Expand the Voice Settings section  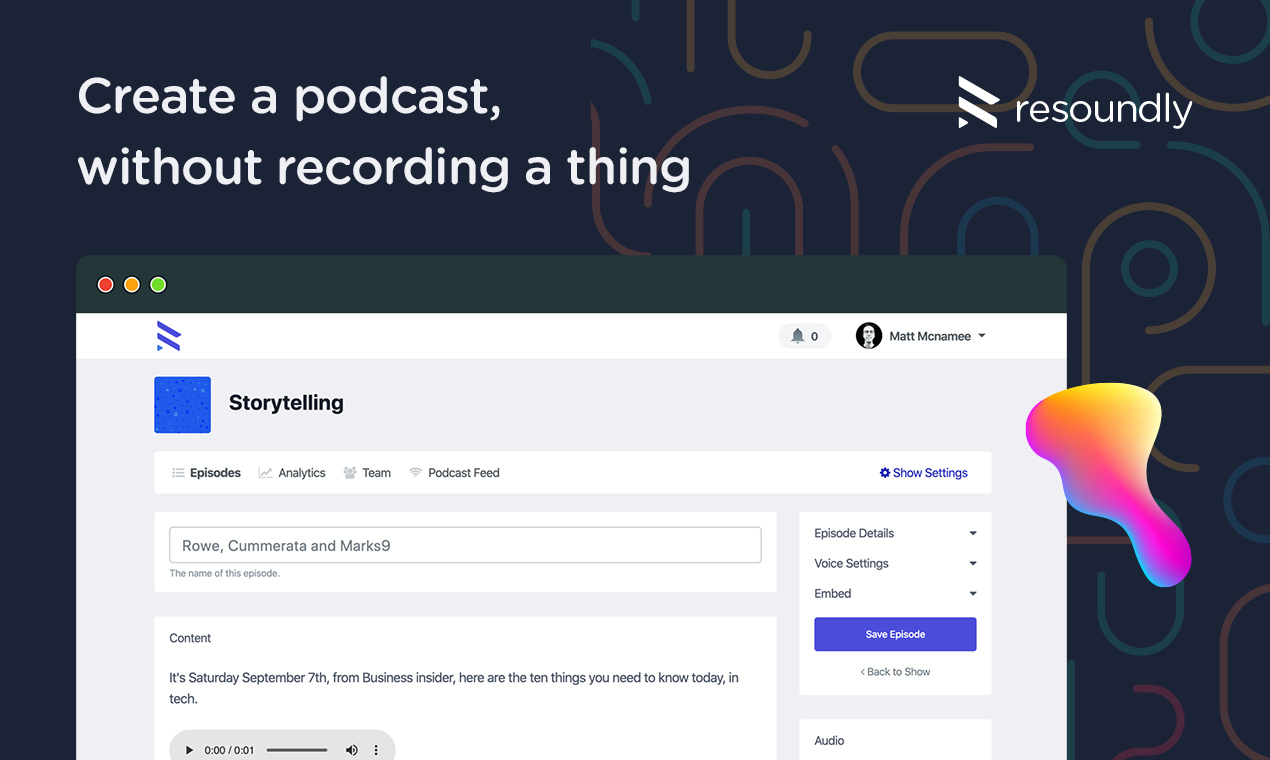(x=895, y=563)
